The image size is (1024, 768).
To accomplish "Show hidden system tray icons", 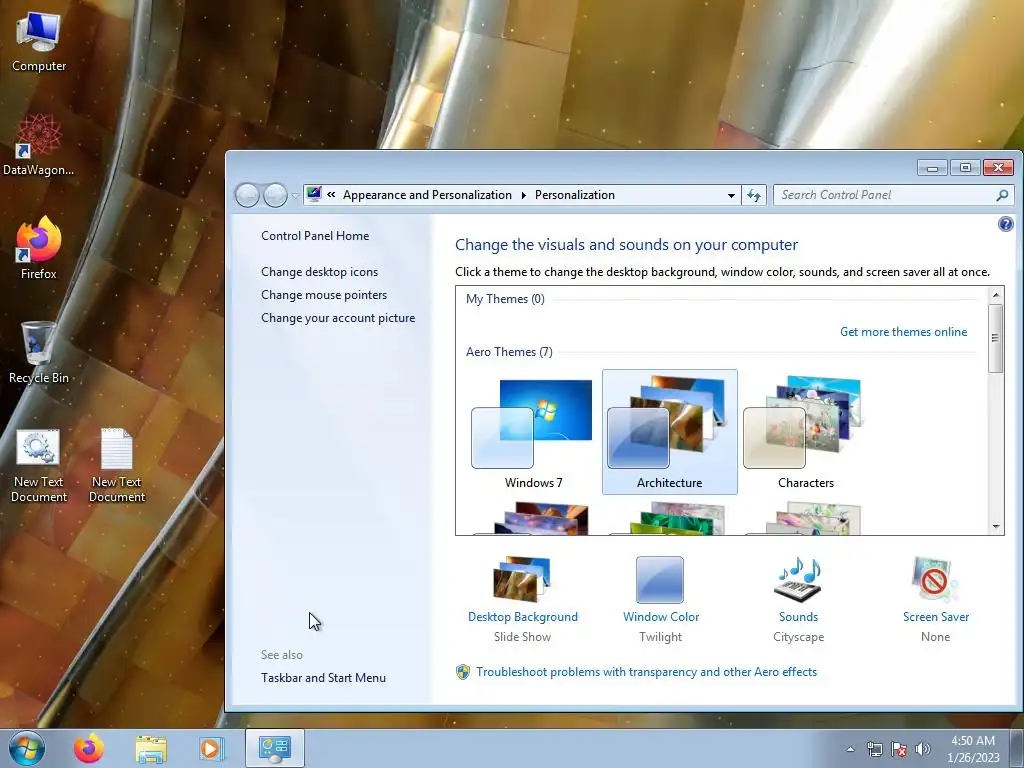I will (850, 749).
